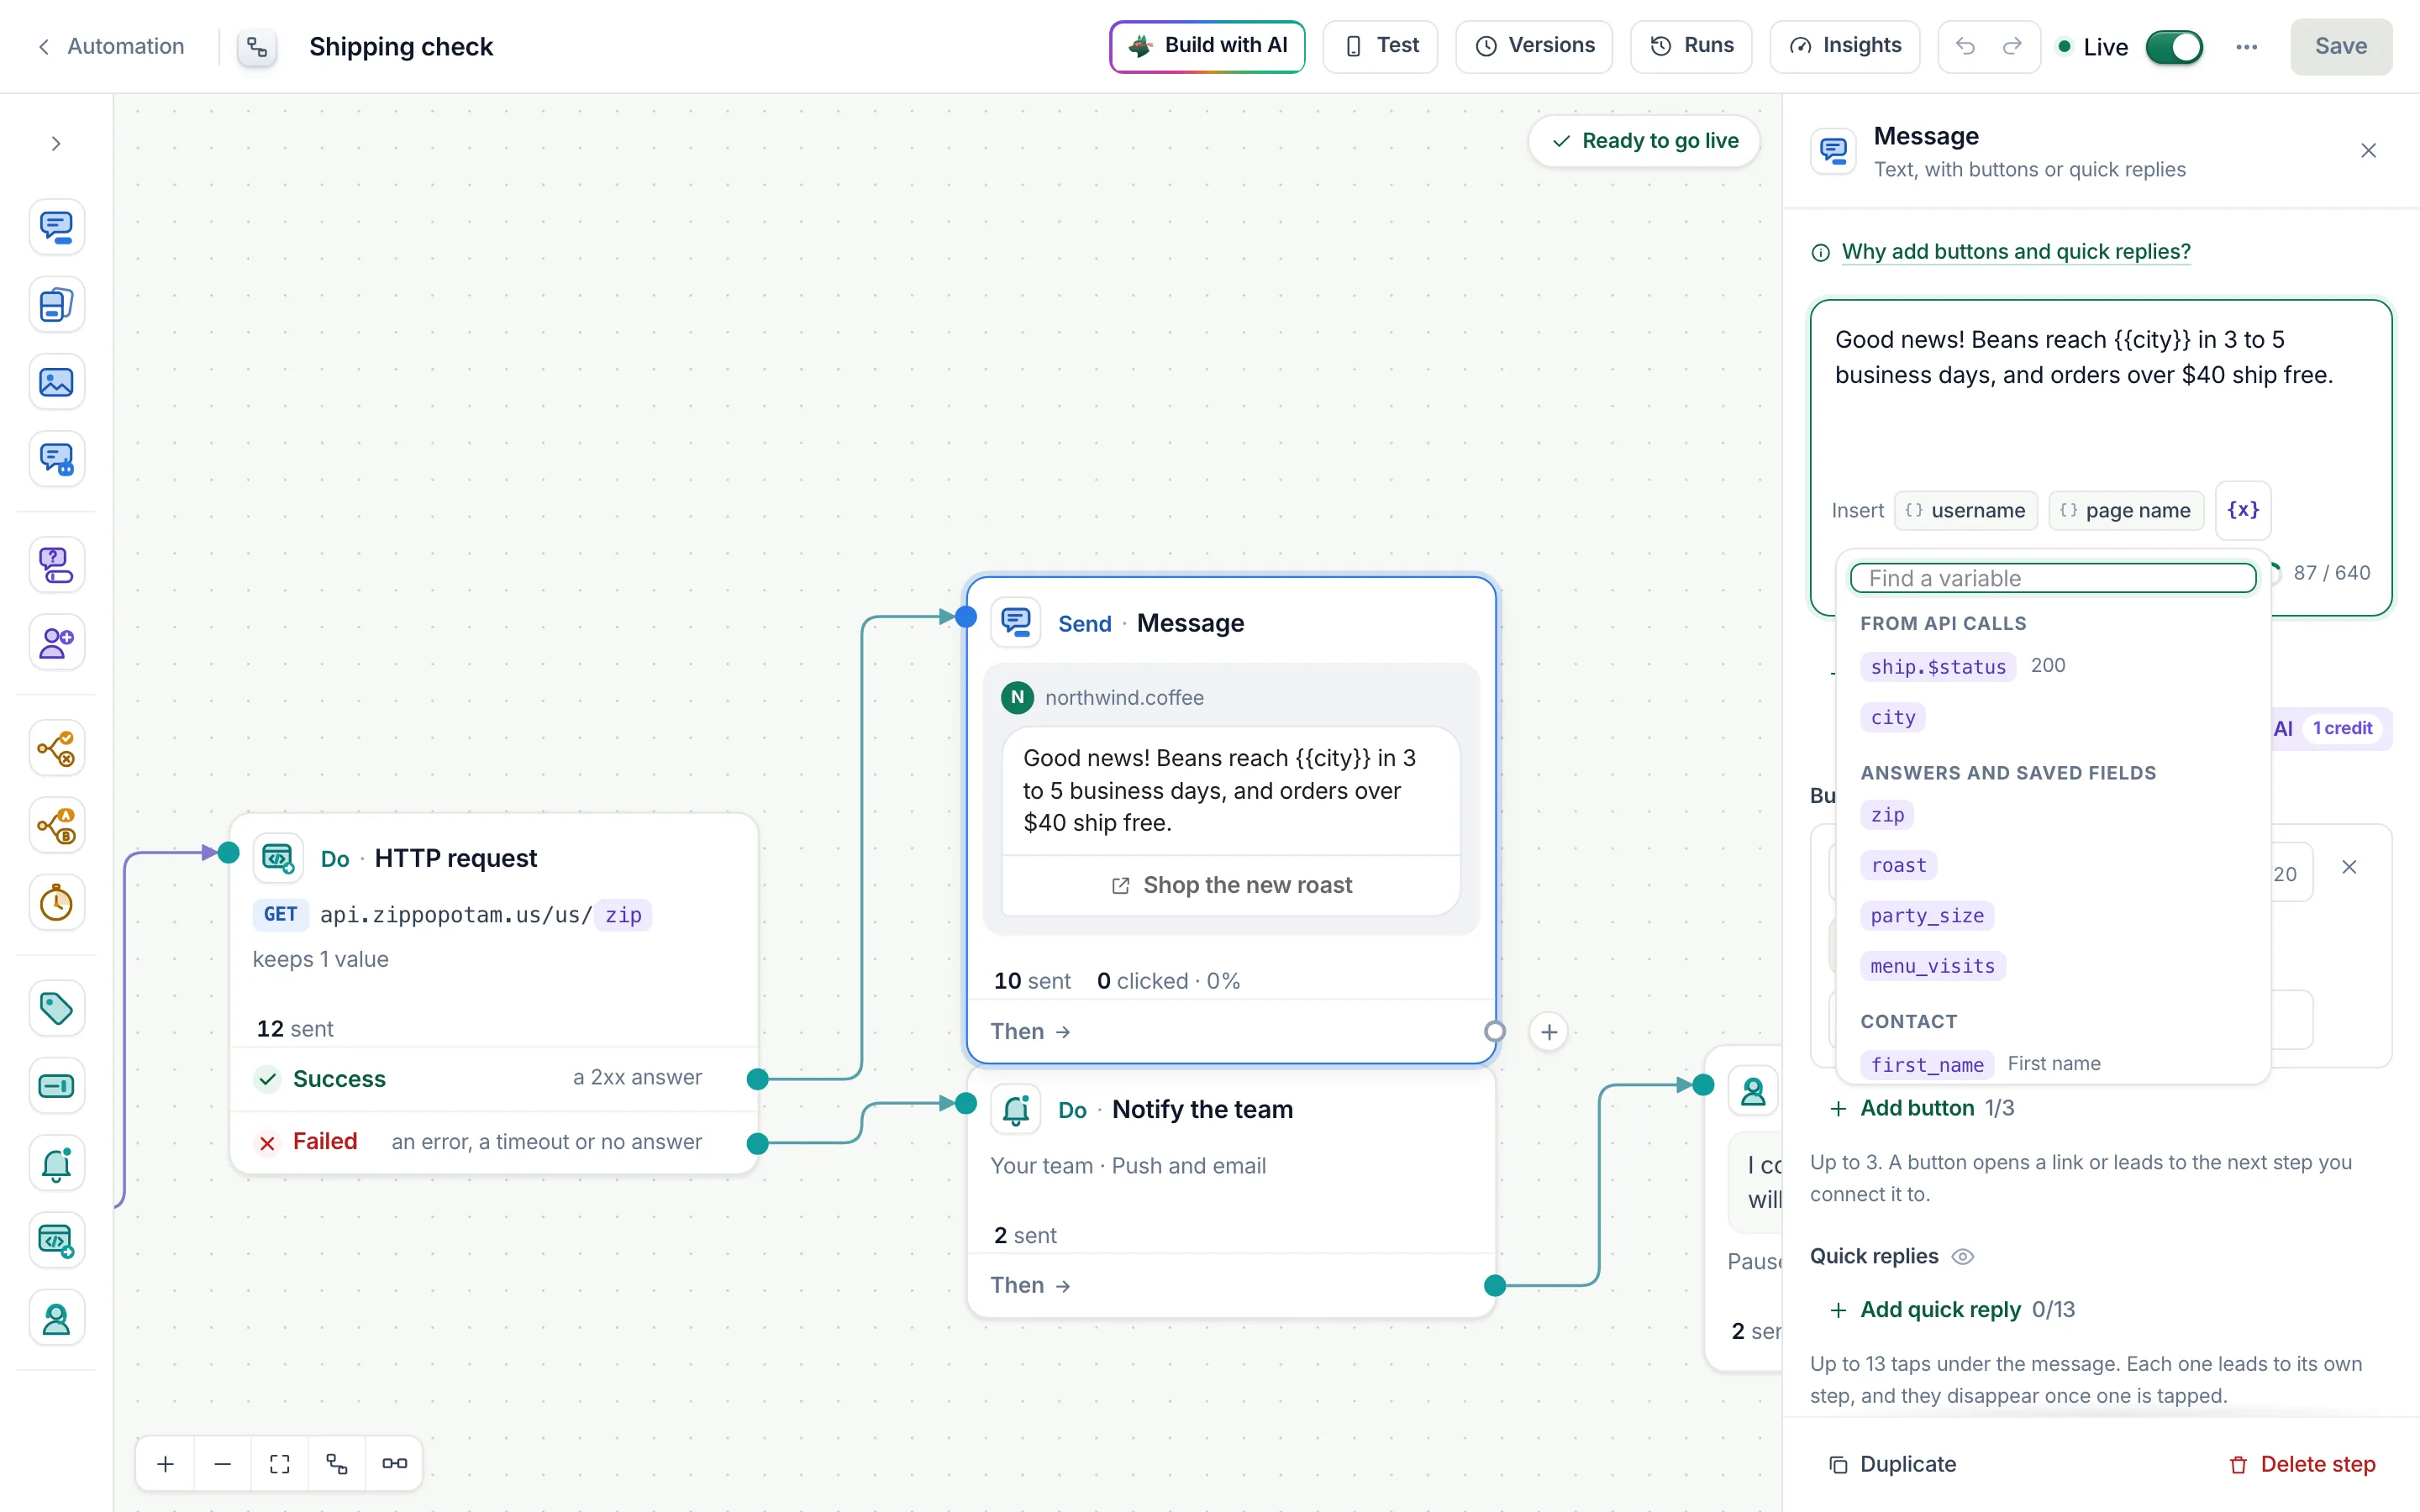Add an image step from the sidebar

pyautogui.click(x=56, y=382)
